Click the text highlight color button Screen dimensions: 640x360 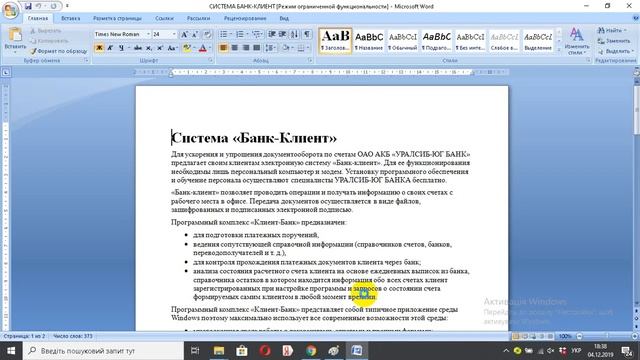pos(187,48)
